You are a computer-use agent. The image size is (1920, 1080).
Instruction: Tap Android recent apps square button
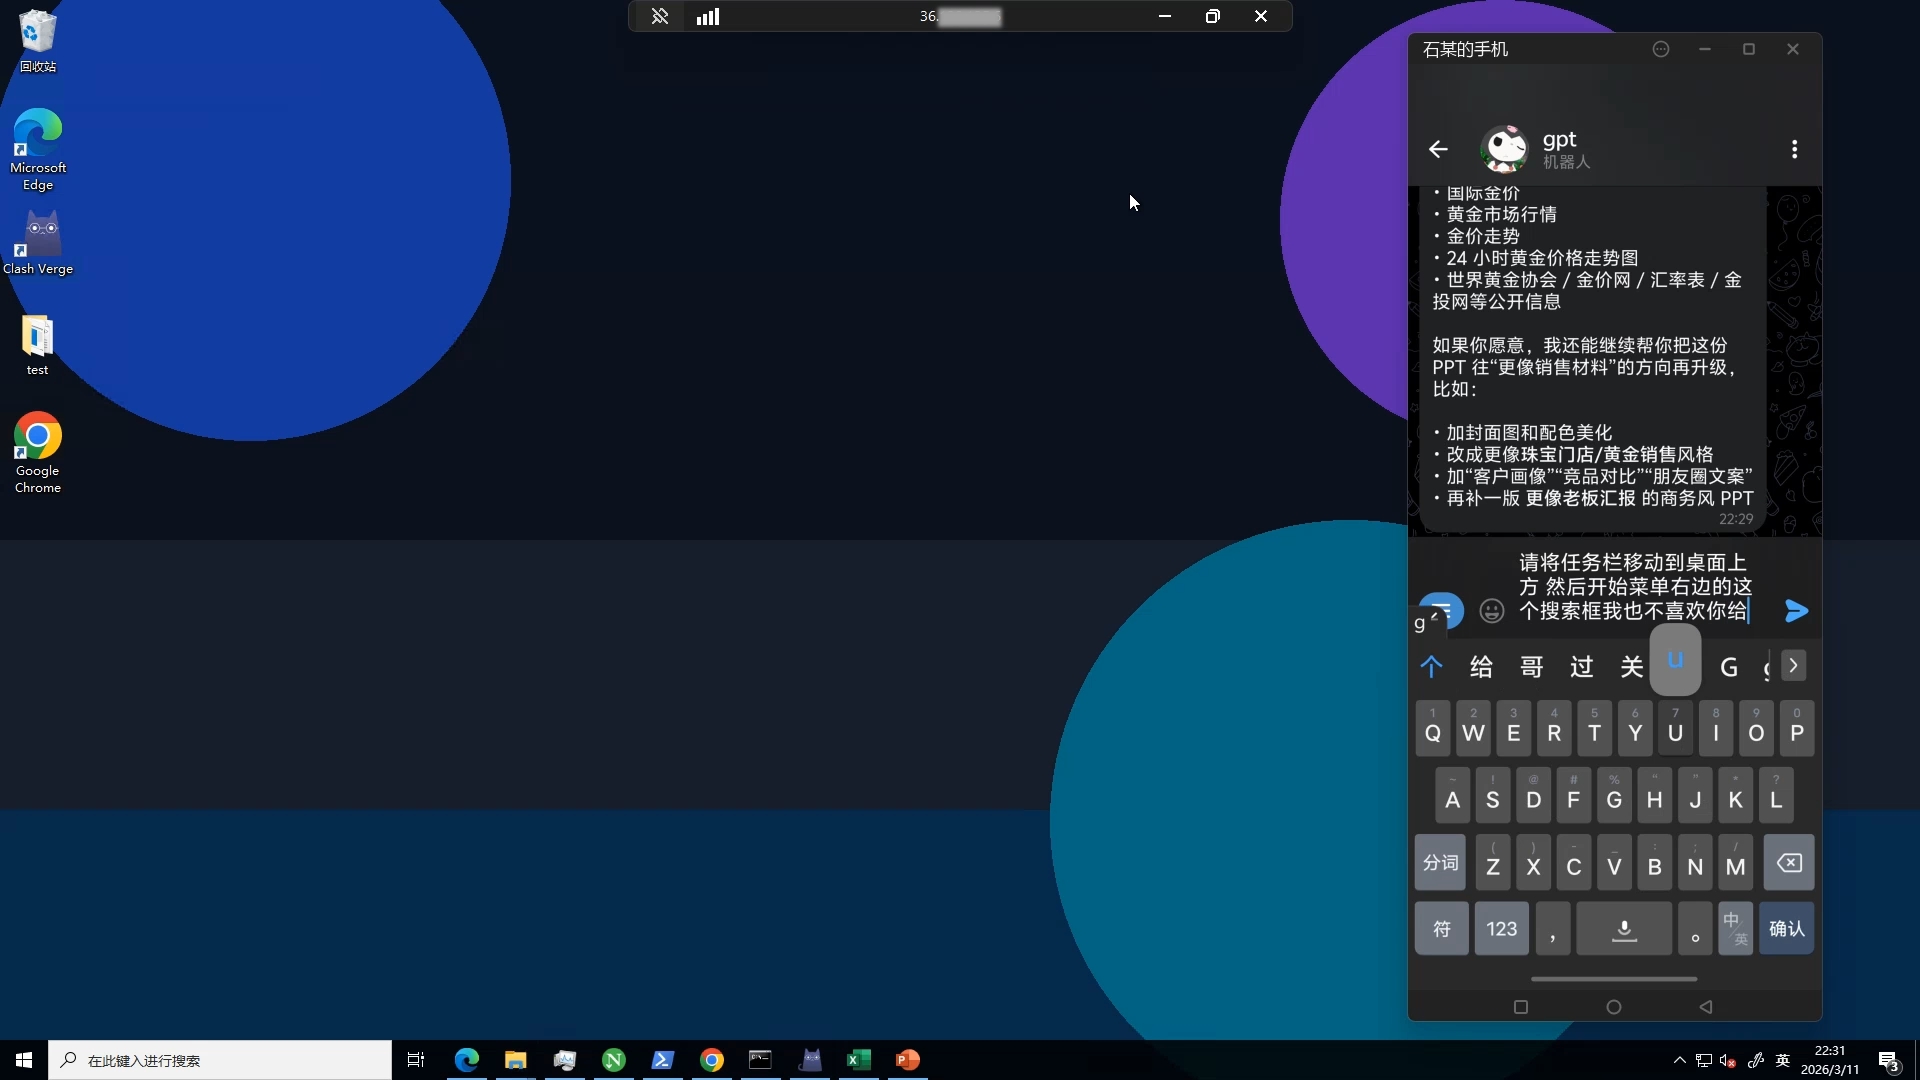tap(1520, 1007)
